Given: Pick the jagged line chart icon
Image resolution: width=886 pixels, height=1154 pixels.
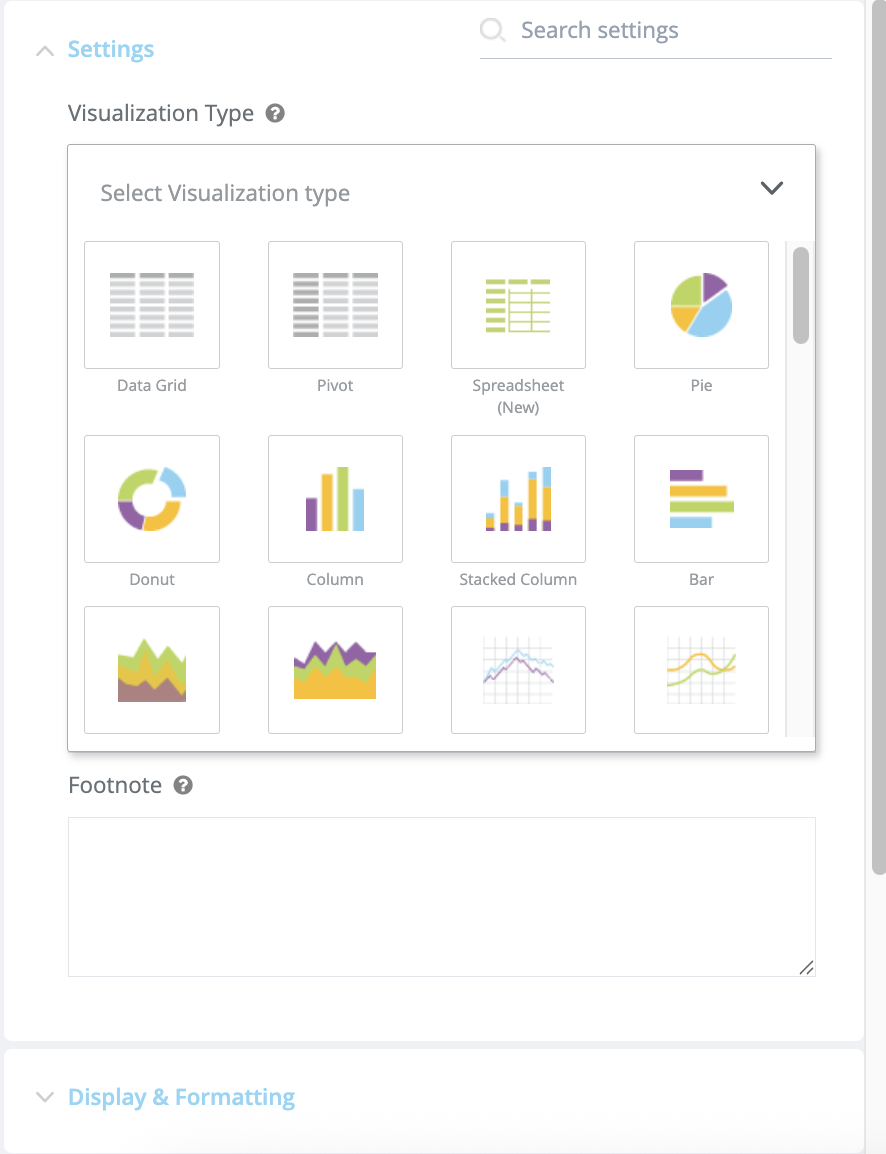Looking at the screenshot, I should 518,670.
